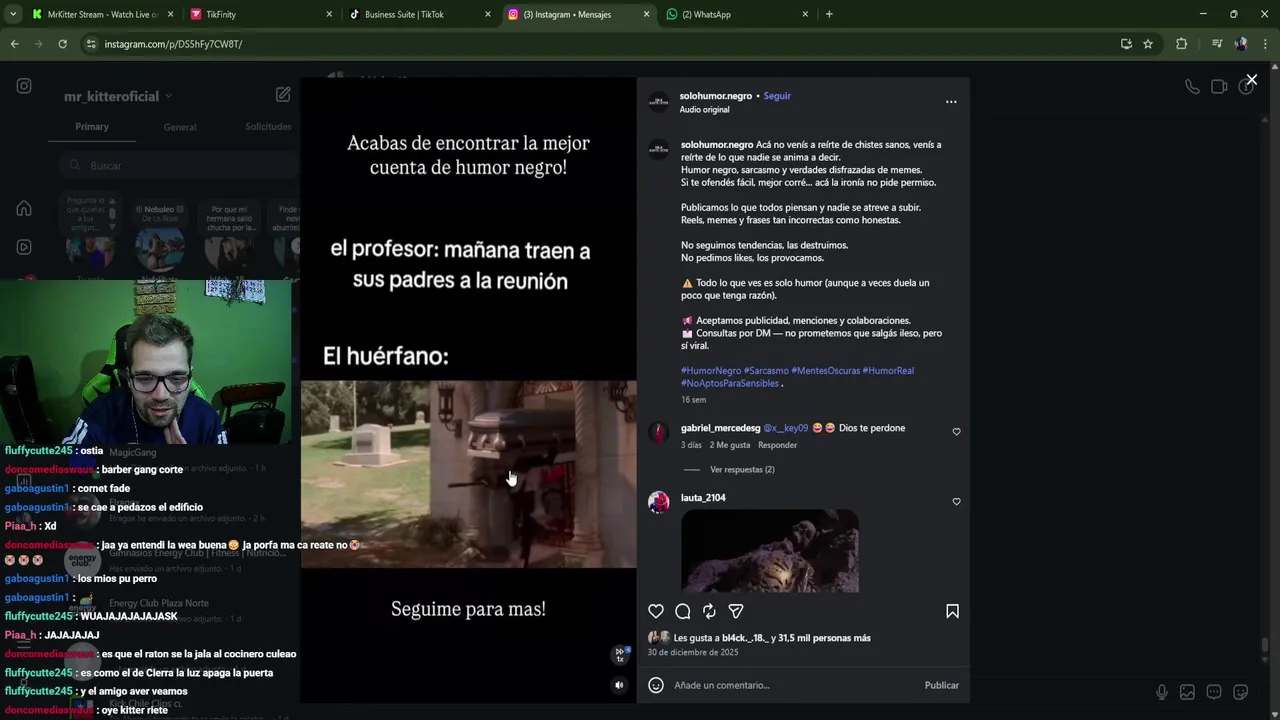Like gabriel_mercedesg's comment
Screen dimensions: 1280x720
[x=956, y=432]
